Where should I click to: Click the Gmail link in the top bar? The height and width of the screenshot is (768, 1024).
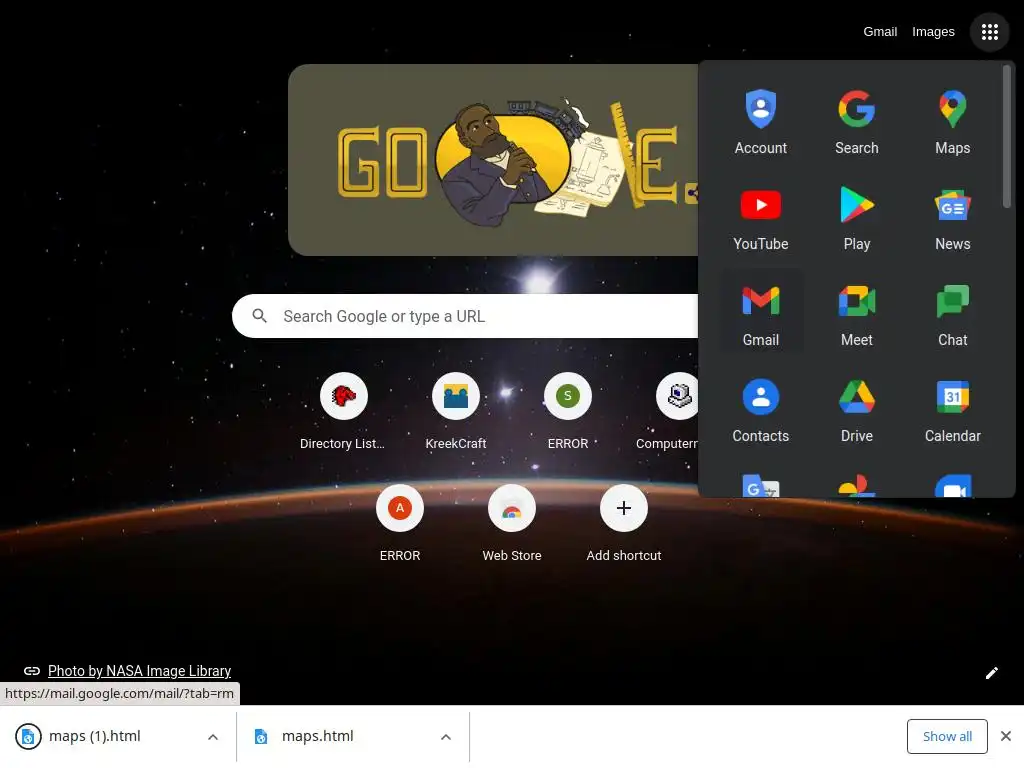pos(880,31)
